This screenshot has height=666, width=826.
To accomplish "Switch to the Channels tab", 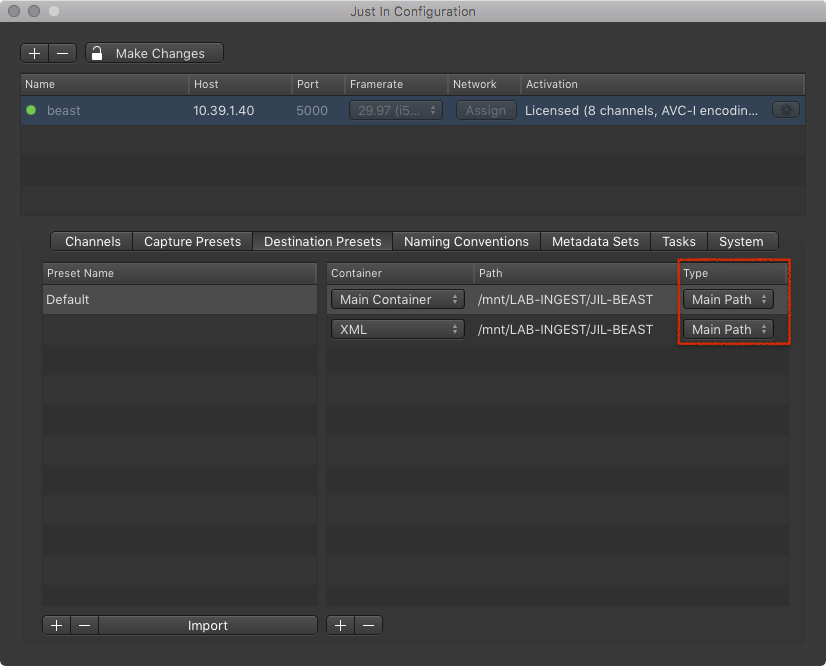I will 93,241.
